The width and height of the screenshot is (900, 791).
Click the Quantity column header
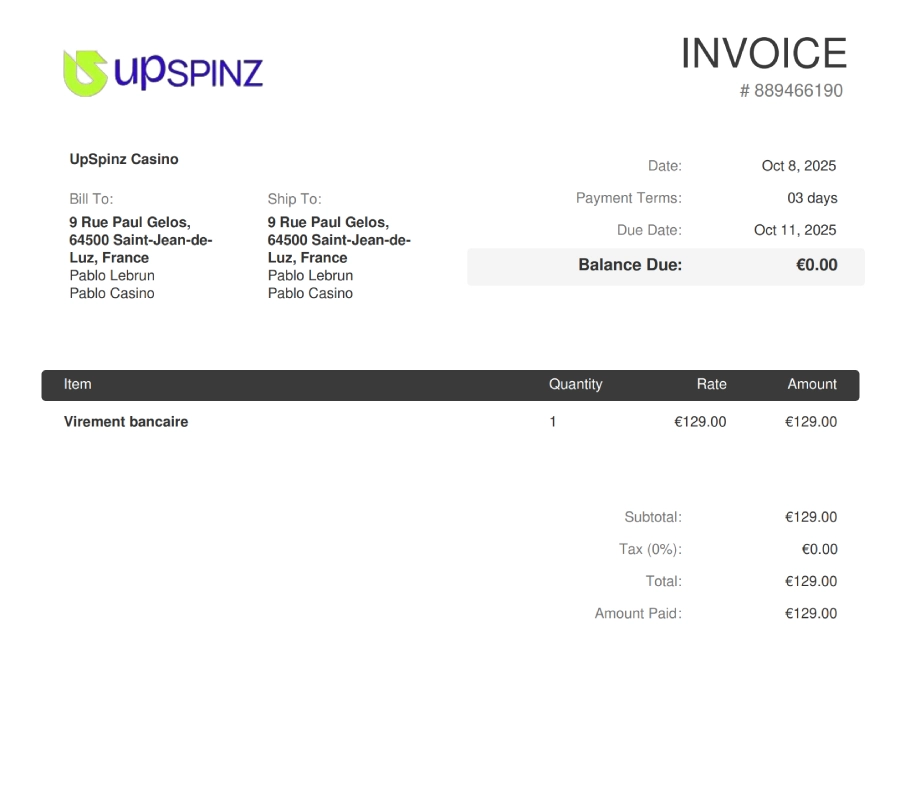click(576, 384)
